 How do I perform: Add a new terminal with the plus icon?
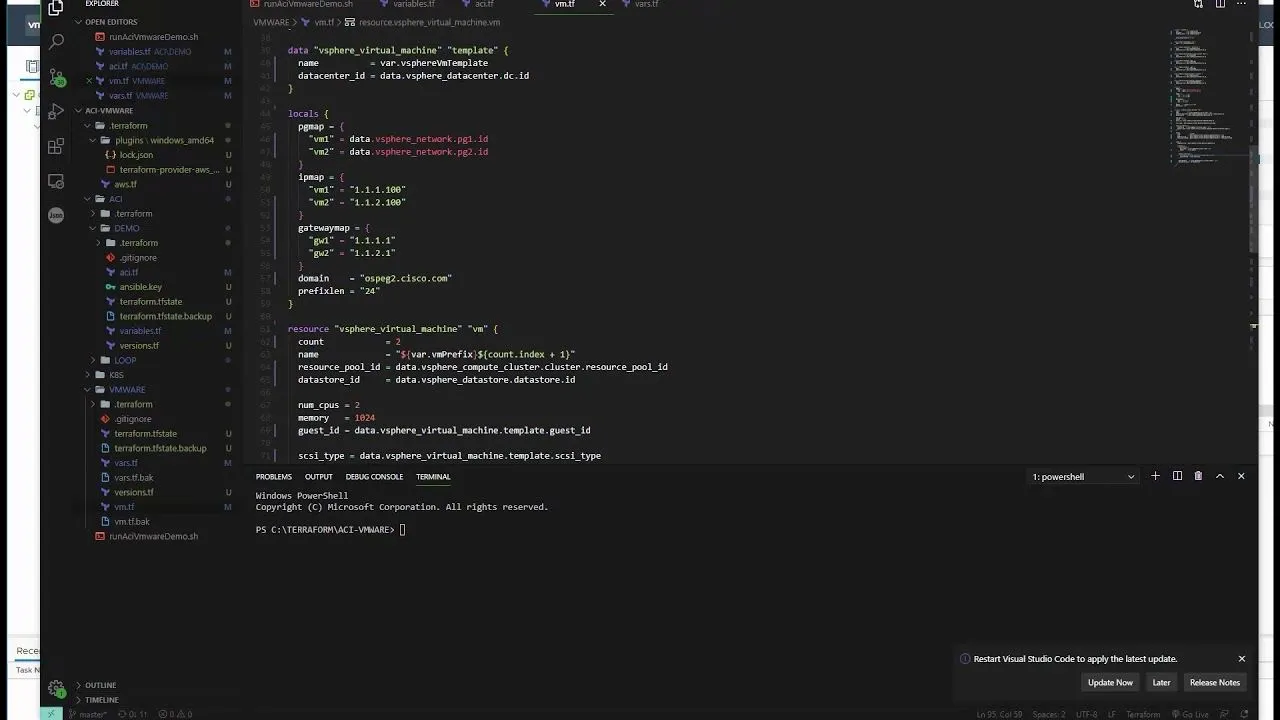pos(1155,476)
